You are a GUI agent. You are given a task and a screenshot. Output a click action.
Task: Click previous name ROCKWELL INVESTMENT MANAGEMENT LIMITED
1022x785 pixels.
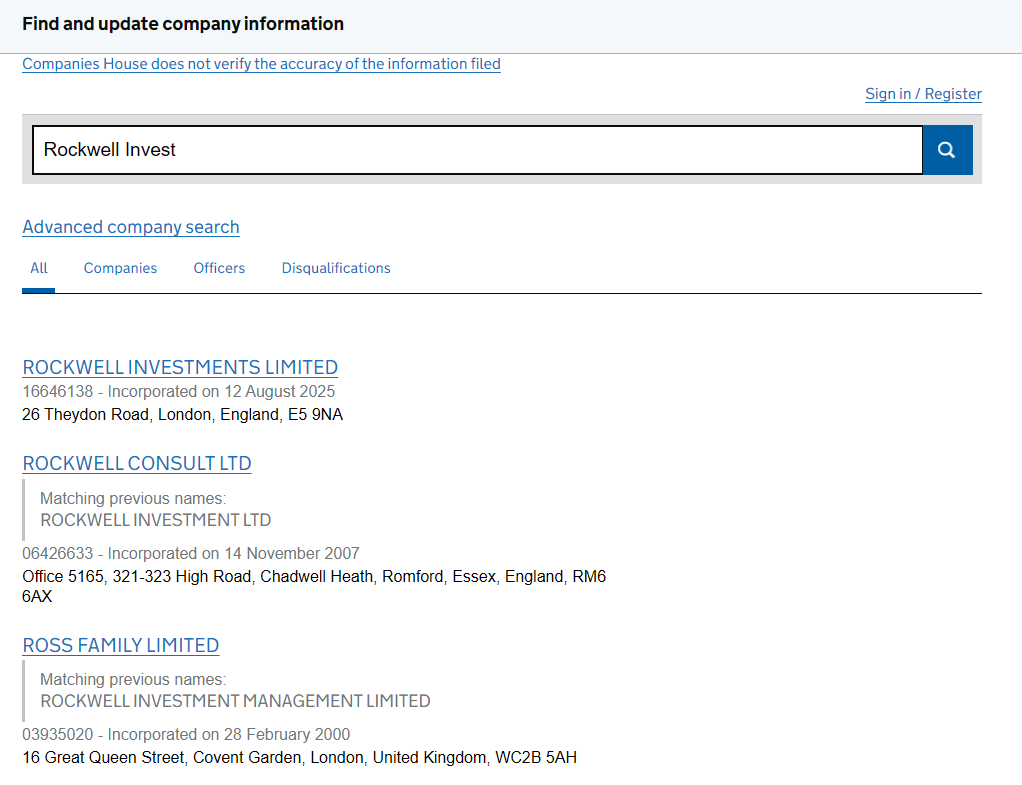click(235, 701)
